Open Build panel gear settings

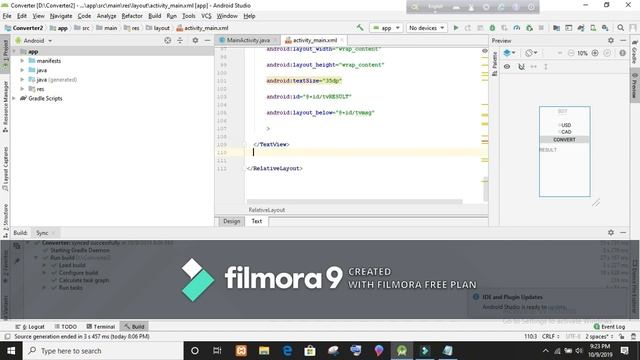[611, 232]
